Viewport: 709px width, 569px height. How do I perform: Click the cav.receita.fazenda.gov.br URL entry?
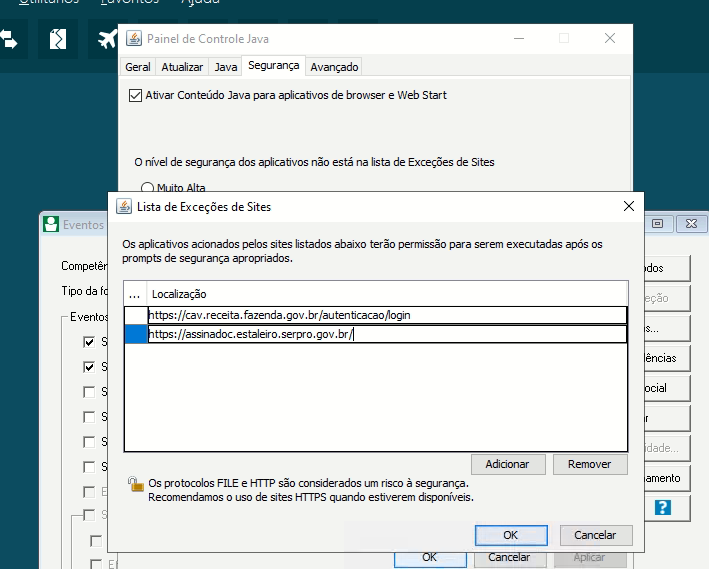point(387,315)
